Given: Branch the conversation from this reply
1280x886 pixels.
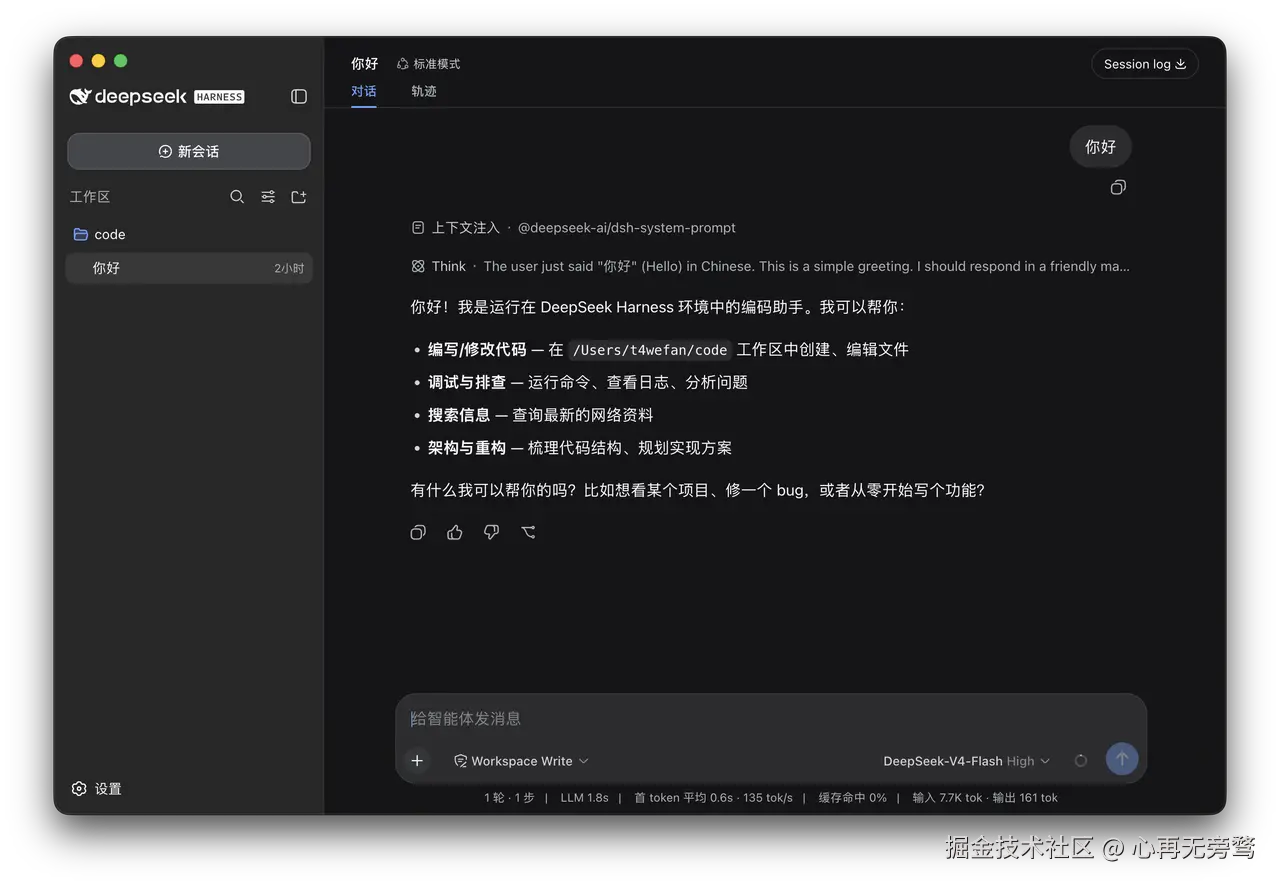Looking at the screenshot, I should coord(528,532).
